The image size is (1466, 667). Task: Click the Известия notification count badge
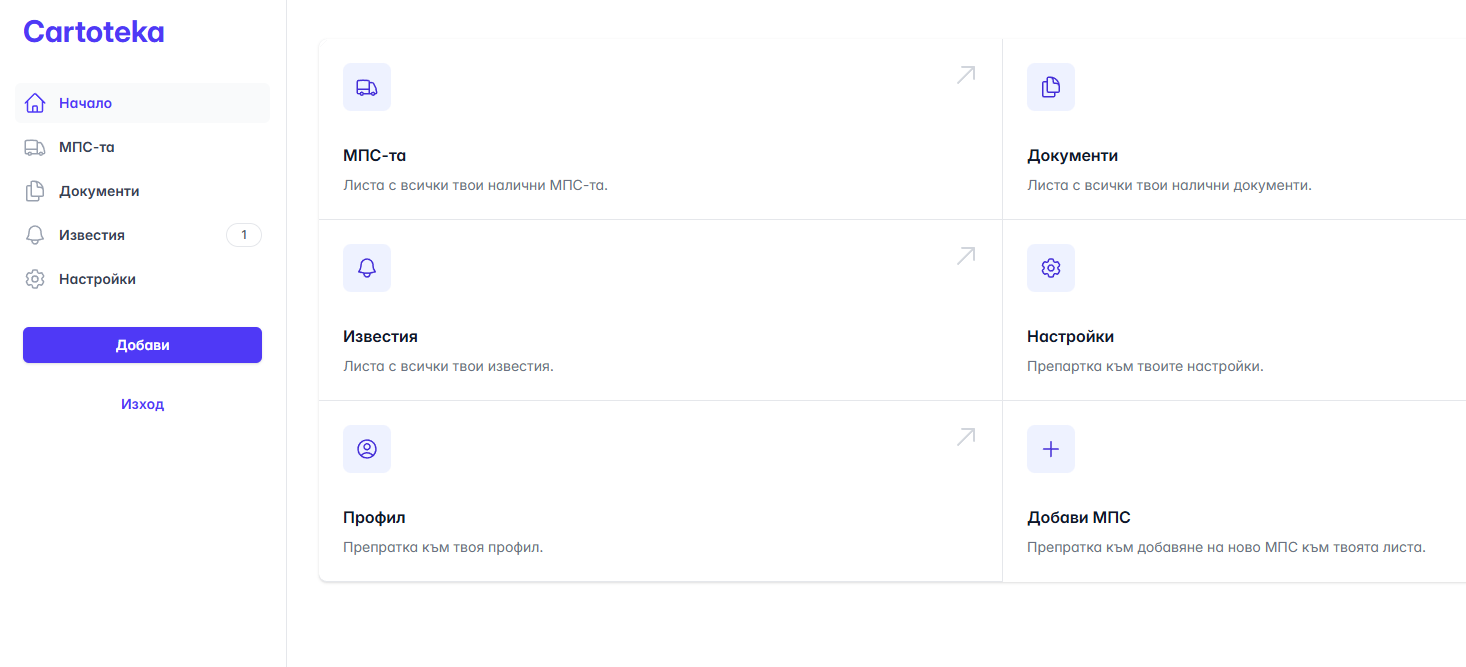(x=244, y=235)
